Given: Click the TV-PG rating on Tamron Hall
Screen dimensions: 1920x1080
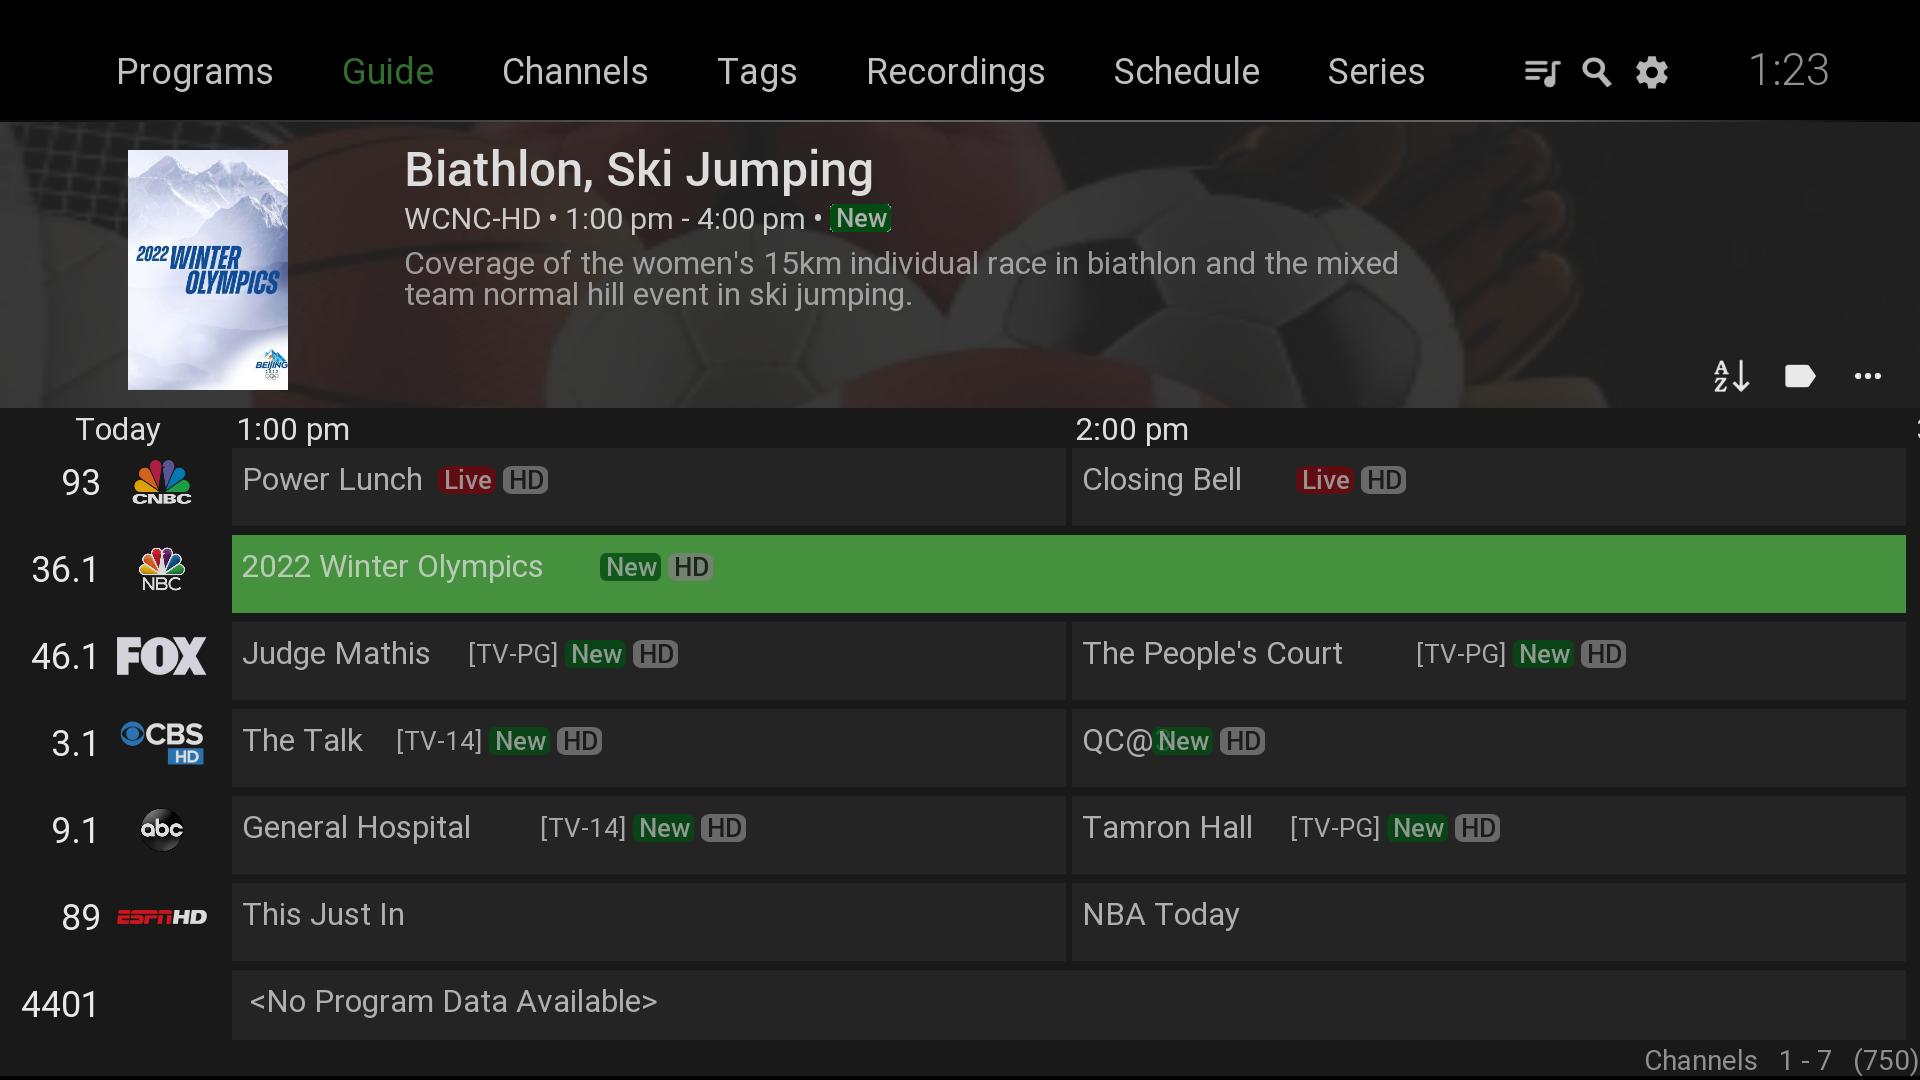Looking at the screenshot, I should [1335, 828].
